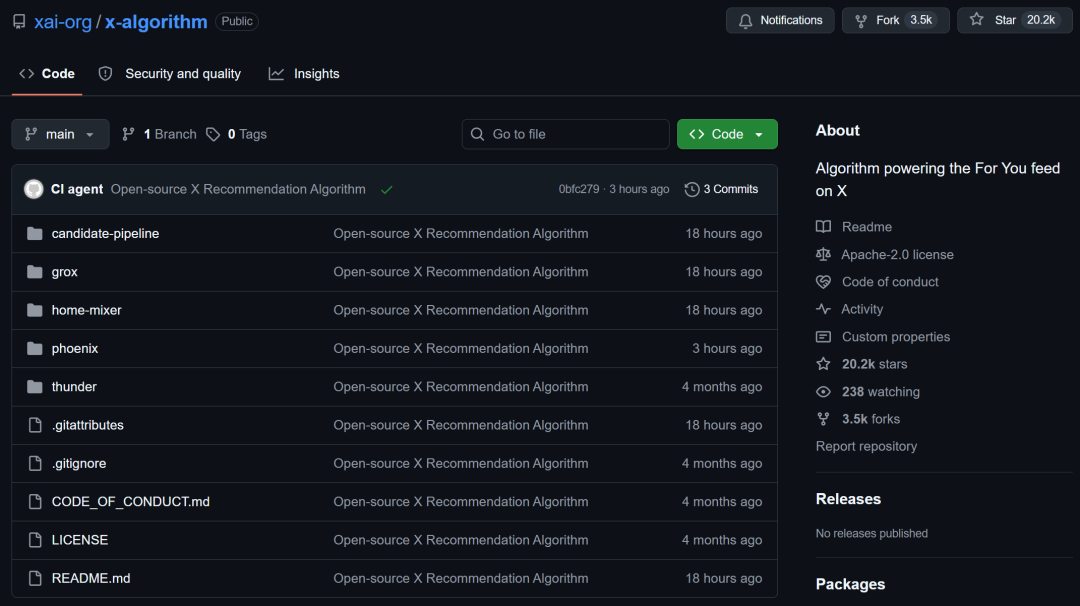Screen dimensions: 1080x606
Task: Click the folder icon beside grox
Action: (34, 272)
